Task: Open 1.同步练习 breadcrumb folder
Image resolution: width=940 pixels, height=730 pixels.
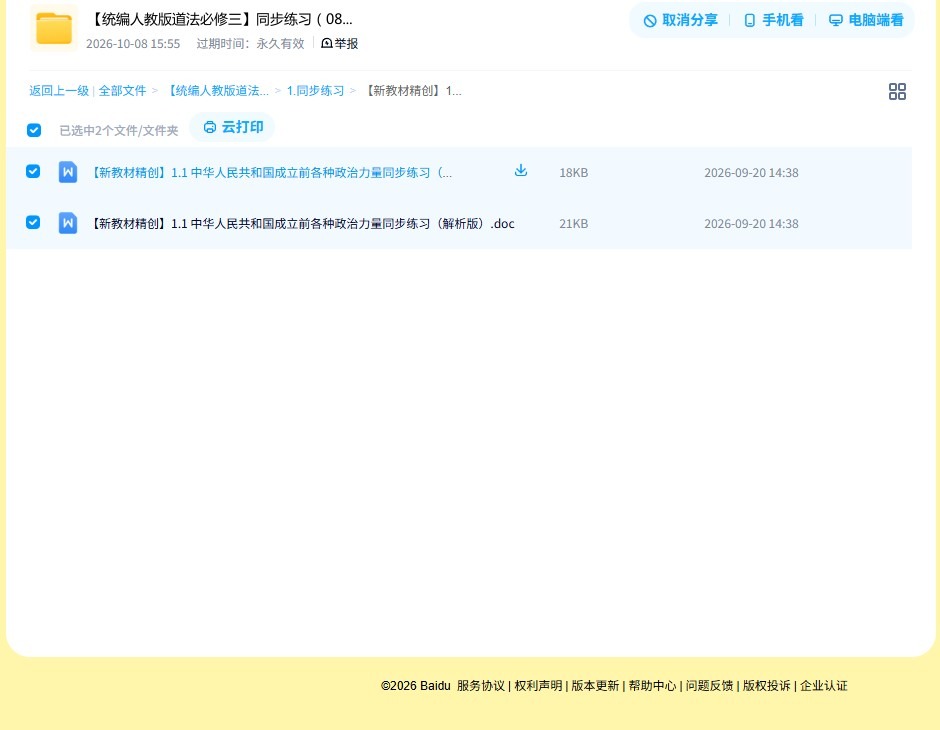Action: (315, 91)
